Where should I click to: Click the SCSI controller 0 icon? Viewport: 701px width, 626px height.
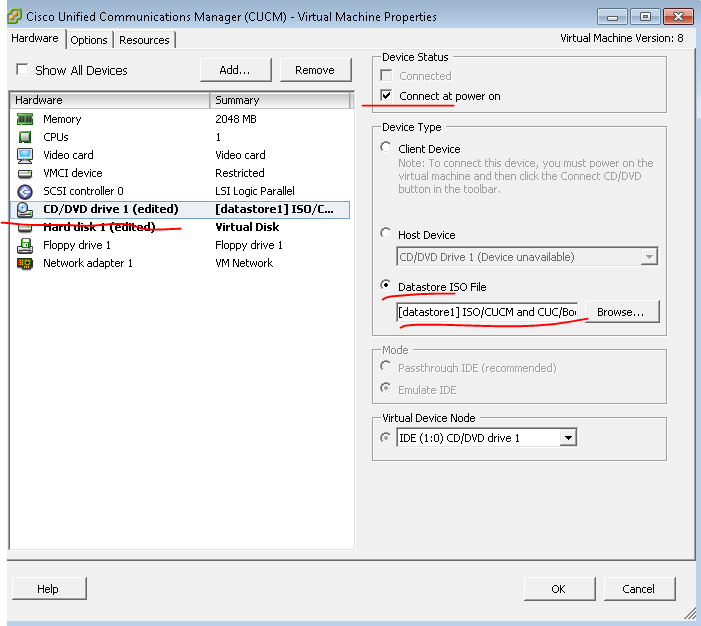(x=25, y=191)
